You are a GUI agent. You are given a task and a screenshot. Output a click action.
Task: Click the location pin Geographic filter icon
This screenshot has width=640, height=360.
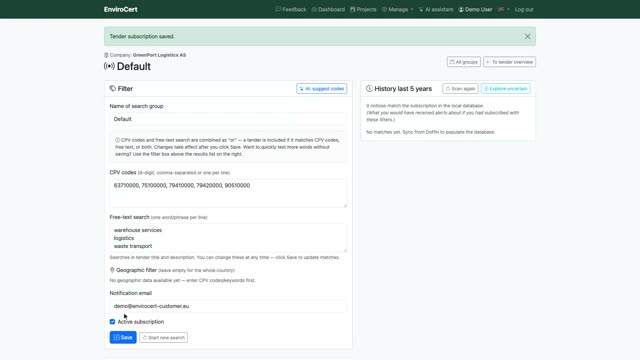tap(112, 270)
